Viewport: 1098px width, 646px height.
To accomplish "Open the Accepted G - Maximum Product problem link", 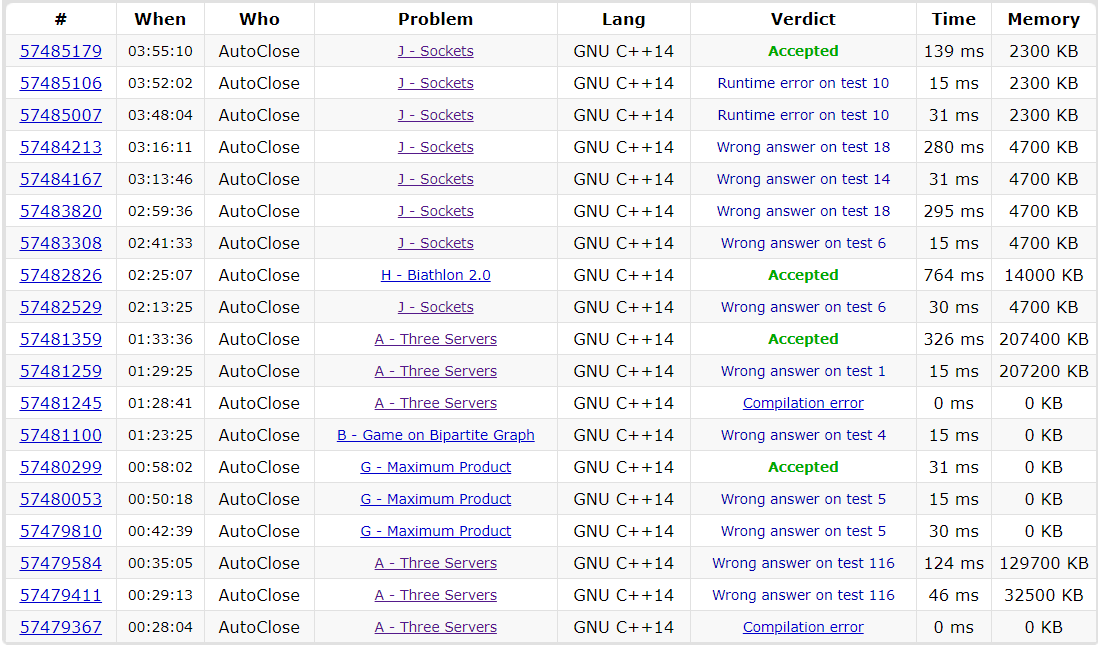I will [x=435, y=467].
